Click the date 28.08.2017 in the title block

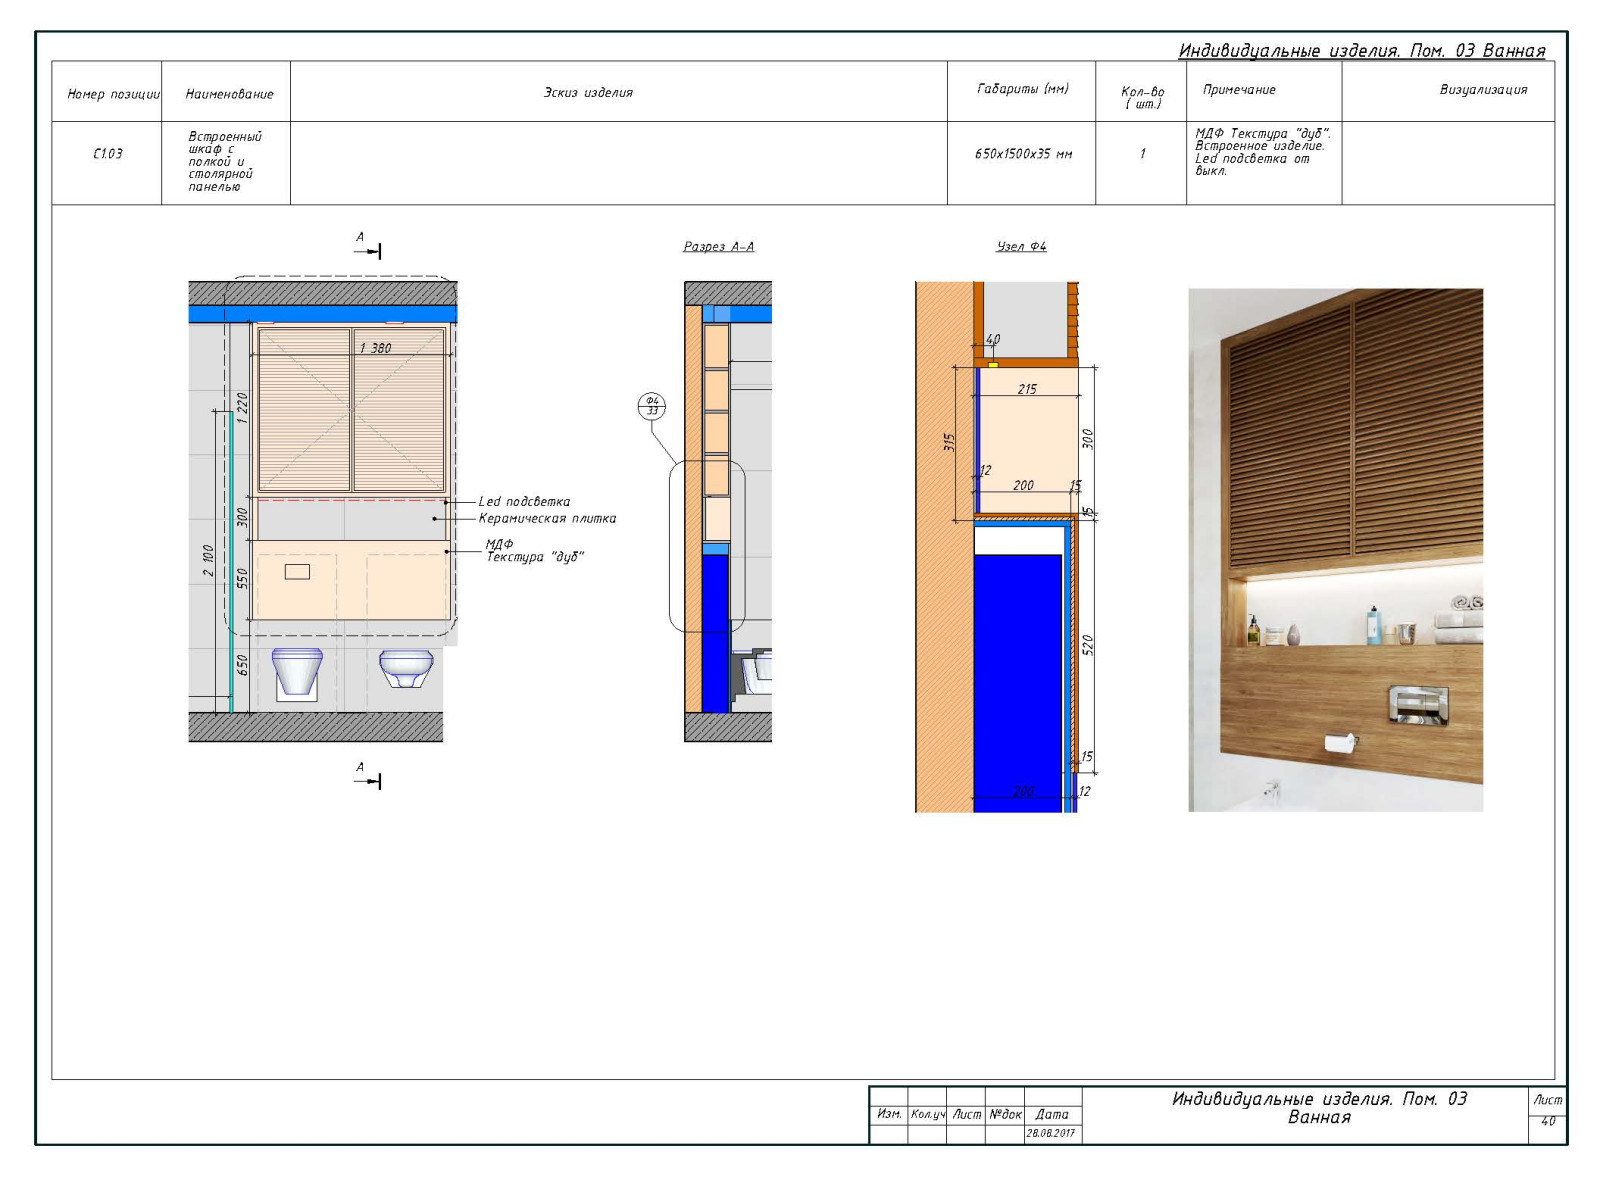[1050, 1133]
